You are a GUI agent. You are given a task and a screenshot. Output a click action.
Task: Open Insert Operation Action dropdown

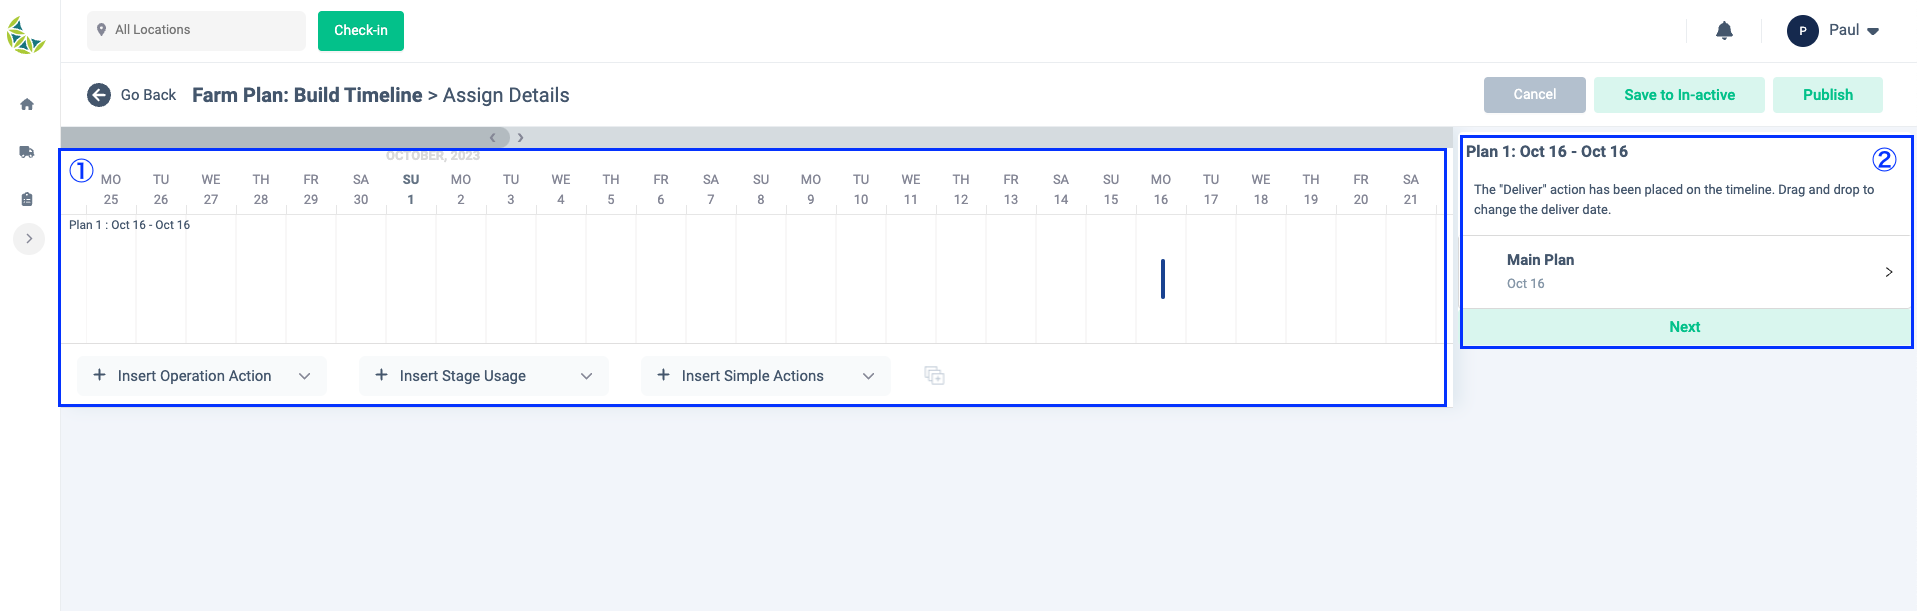click(202, 376)
